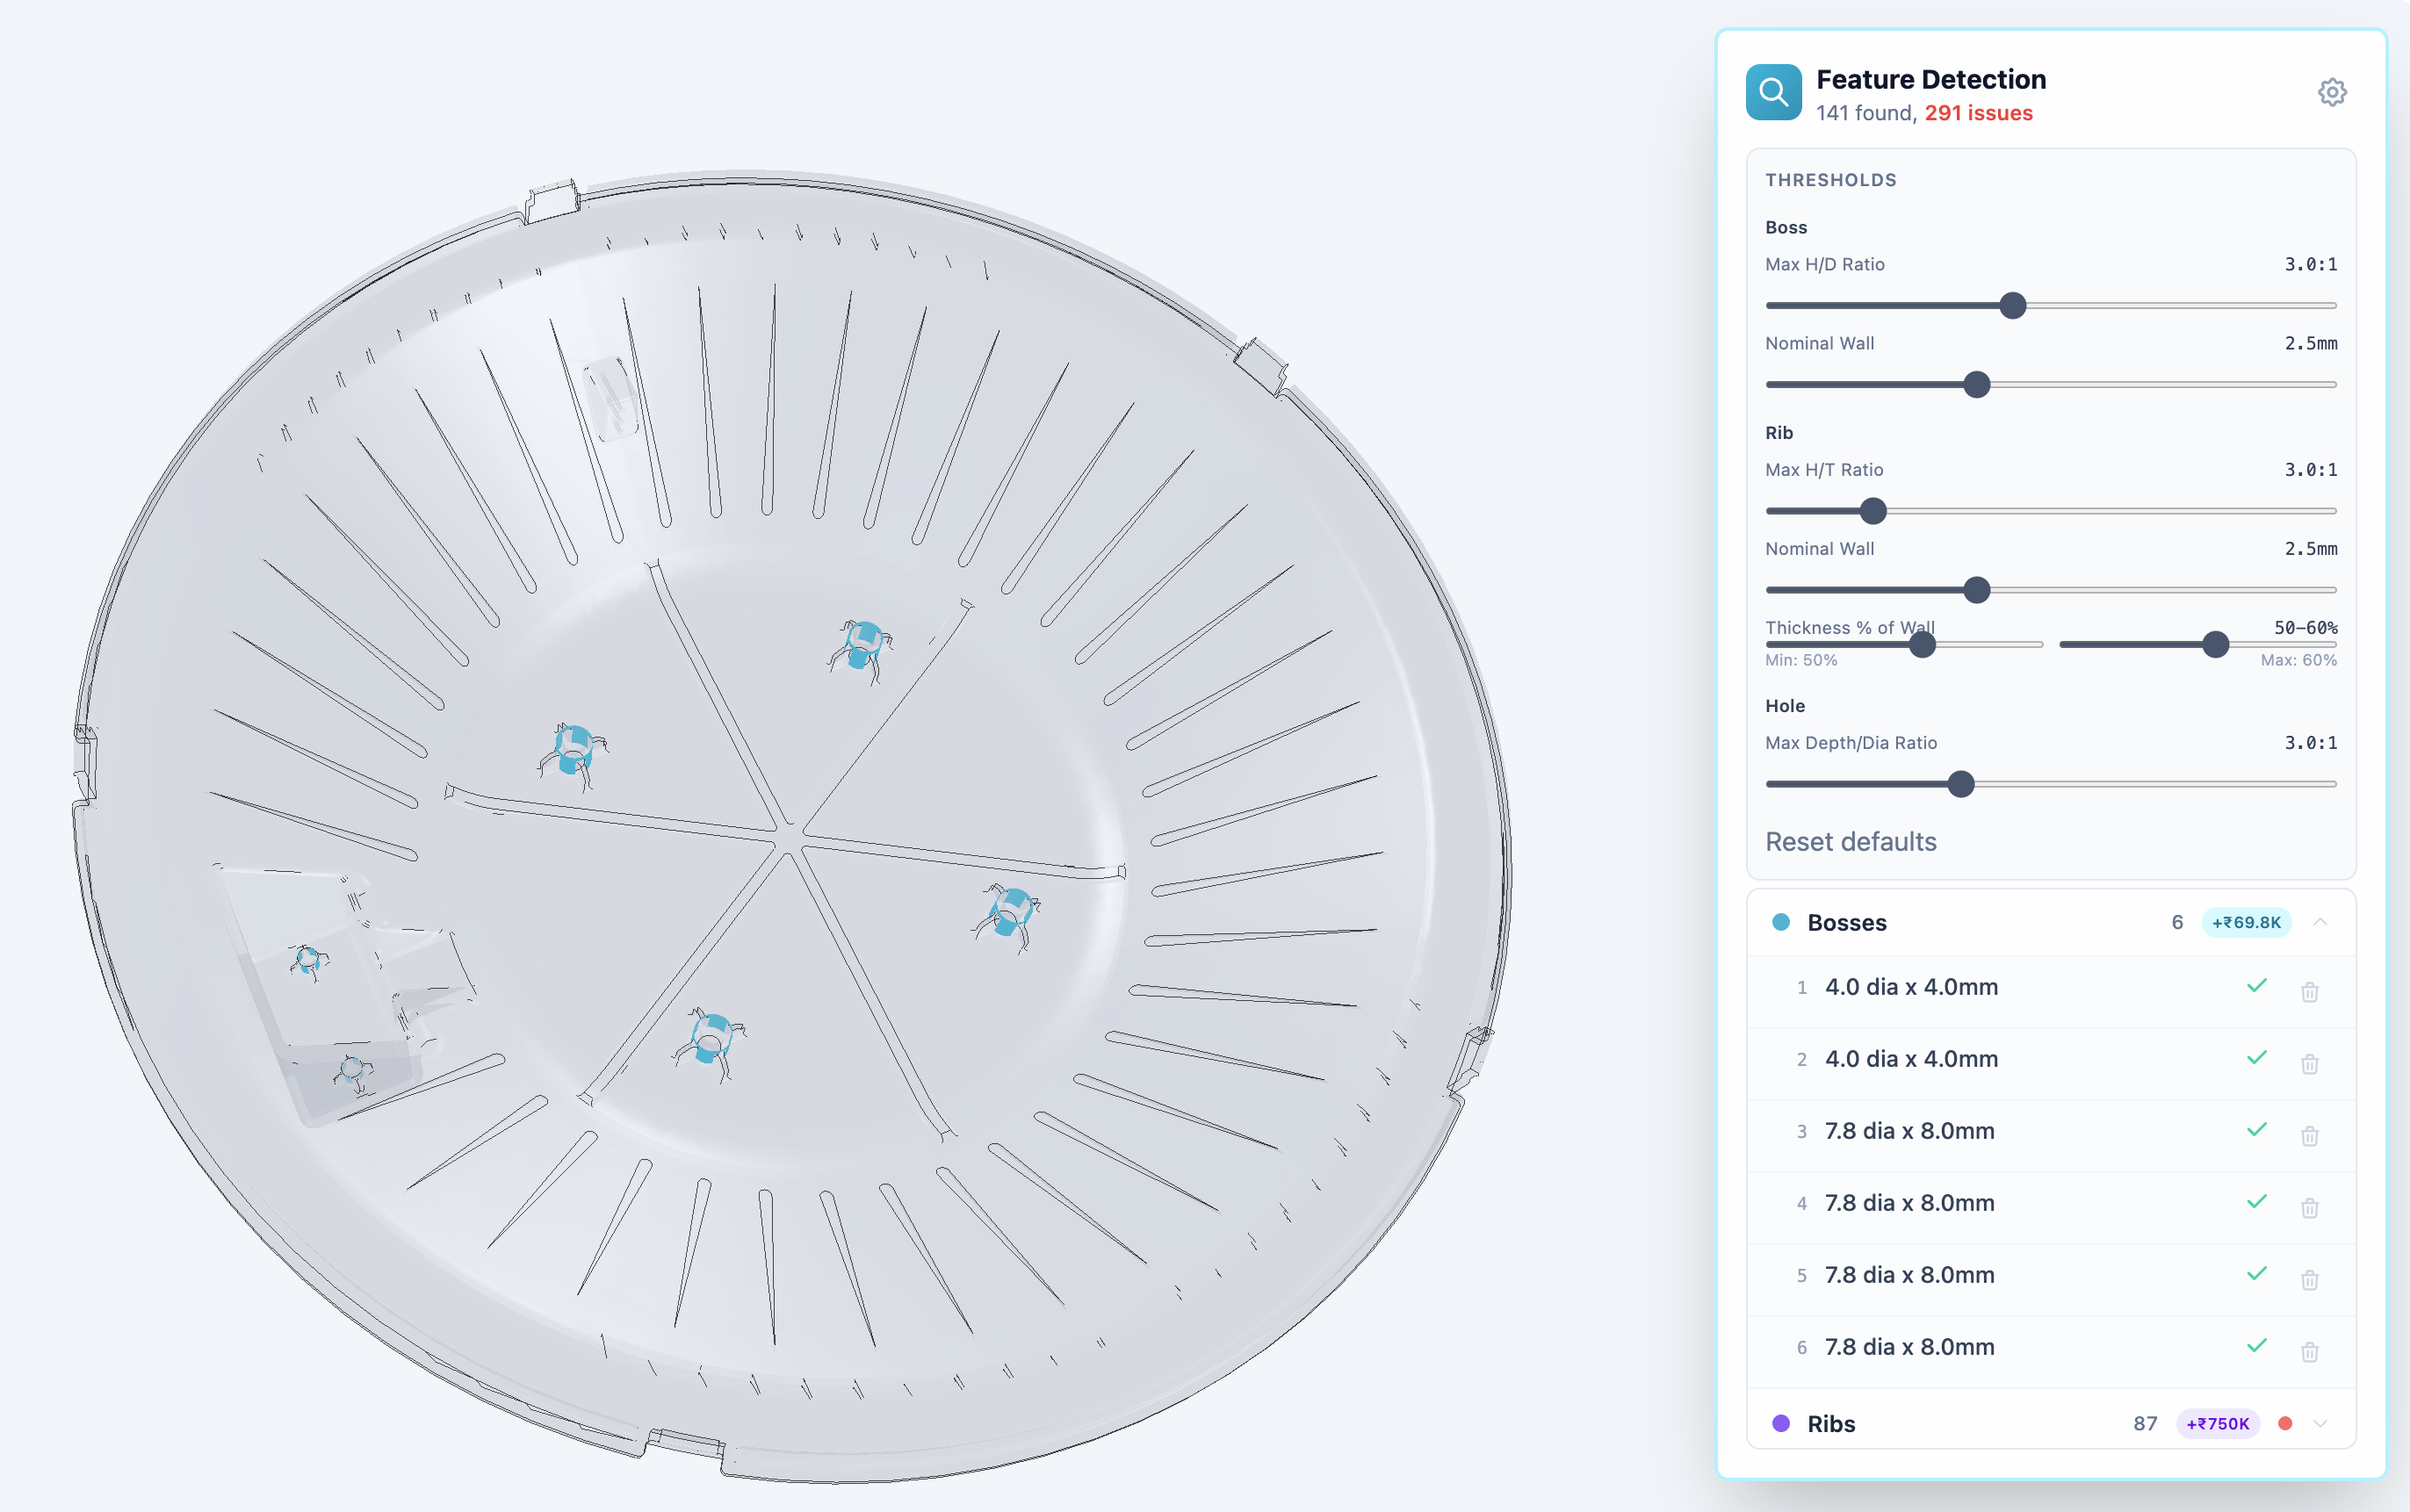Toggle the green checkmark on boss 3

(x=2256, y=1130)
